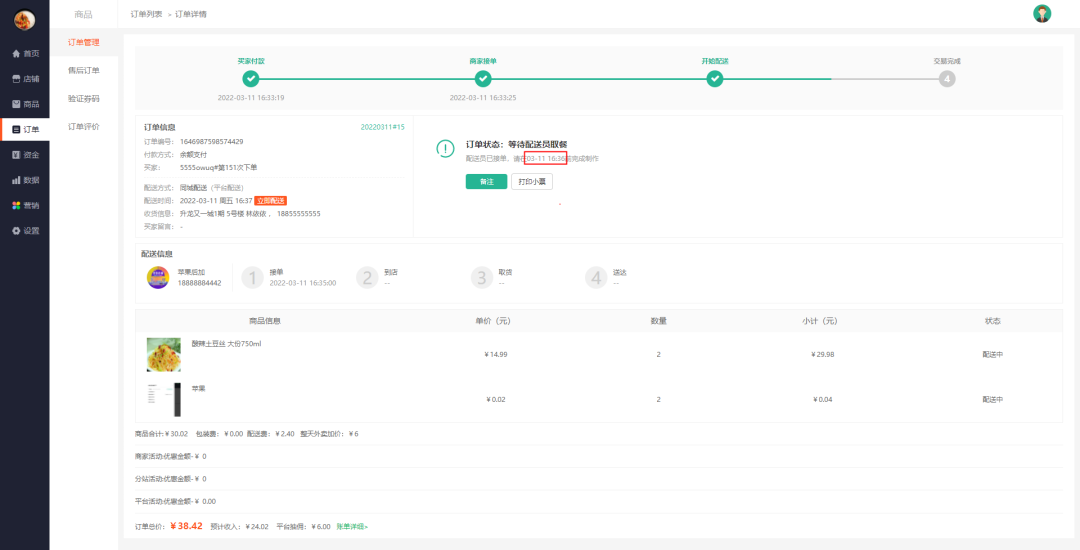Open 资金 funds section in sidebar
1080x550 pixels.
click(x=25, y=155)
